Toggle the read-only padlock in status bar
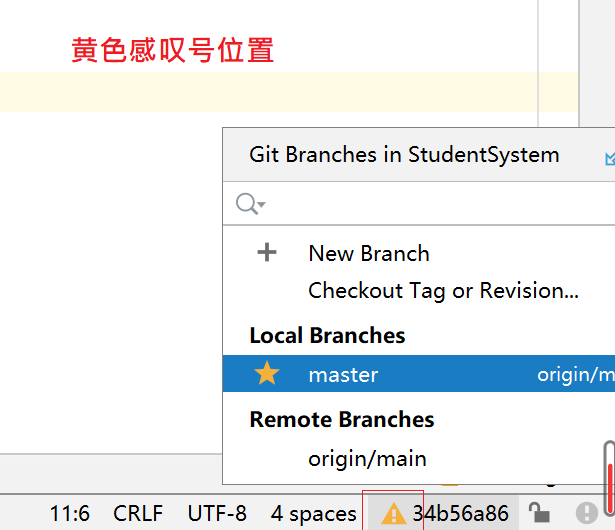Screen dimensions: 615x530 [539, 514]
